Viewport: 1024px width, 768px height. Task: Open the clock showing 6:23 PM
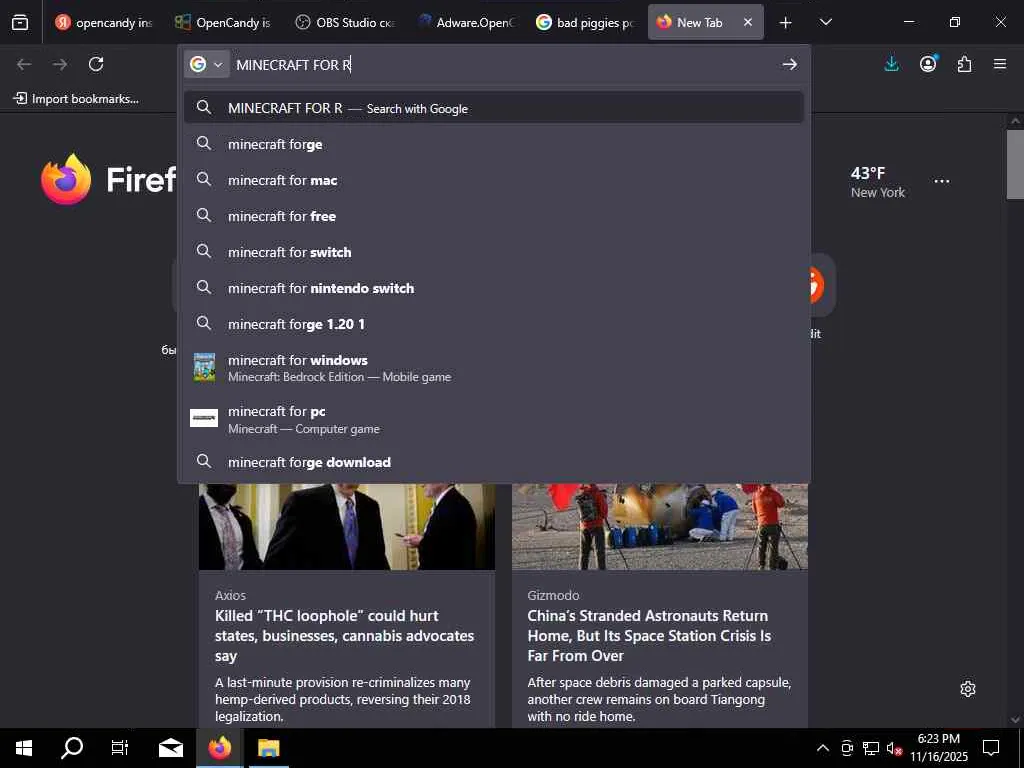pos(938,748)
